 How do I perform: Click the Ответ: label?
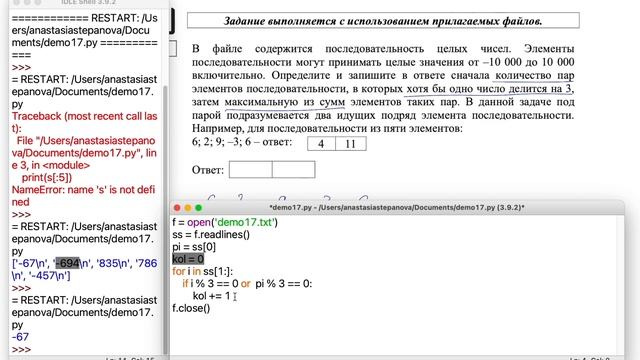point(208,170)
